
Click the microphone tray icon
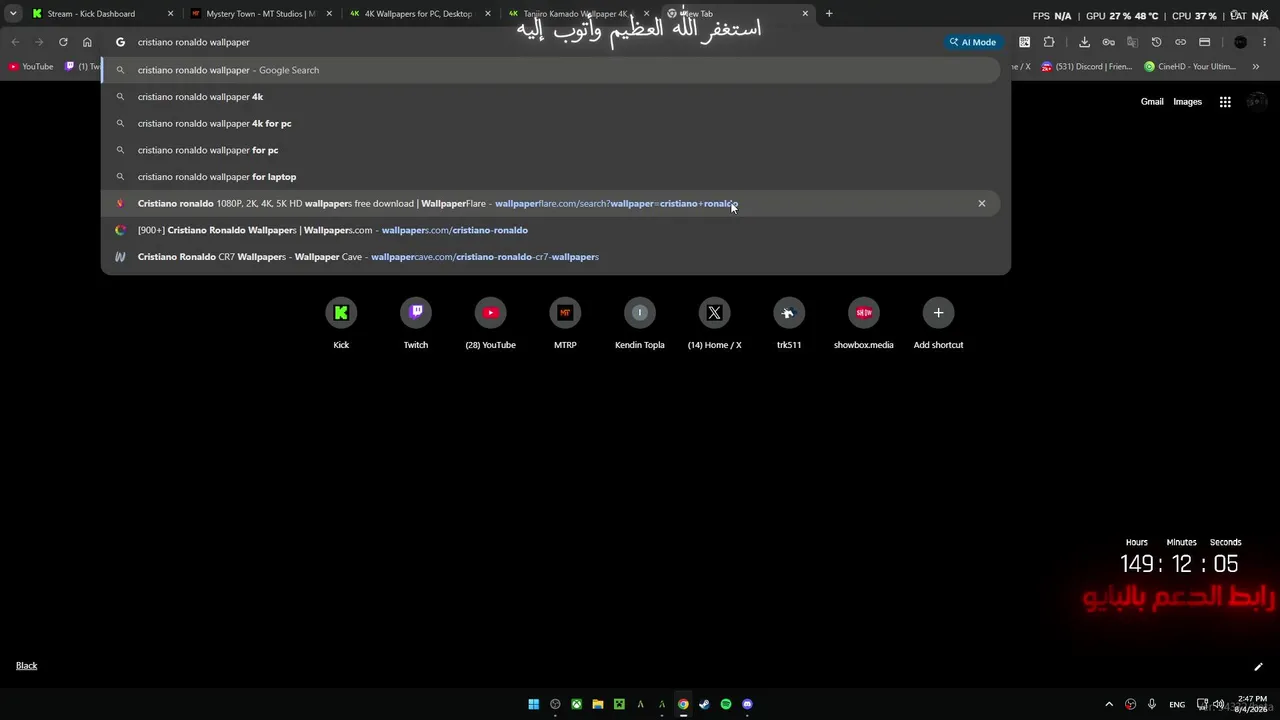(1152, 704)
